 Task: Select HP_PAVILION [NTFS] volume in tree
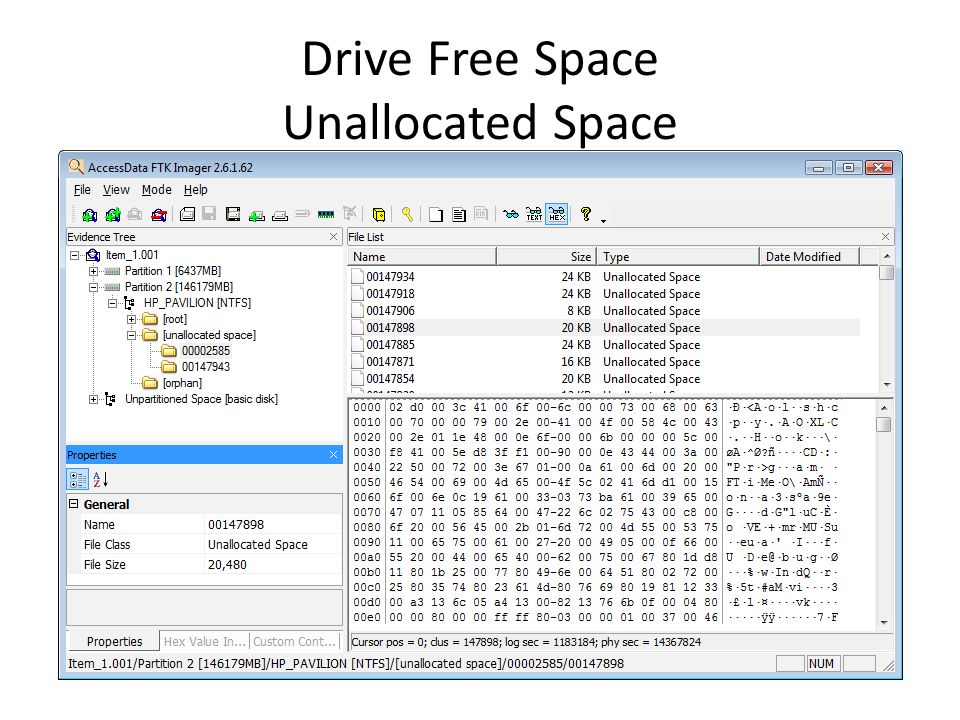(197, 303)
